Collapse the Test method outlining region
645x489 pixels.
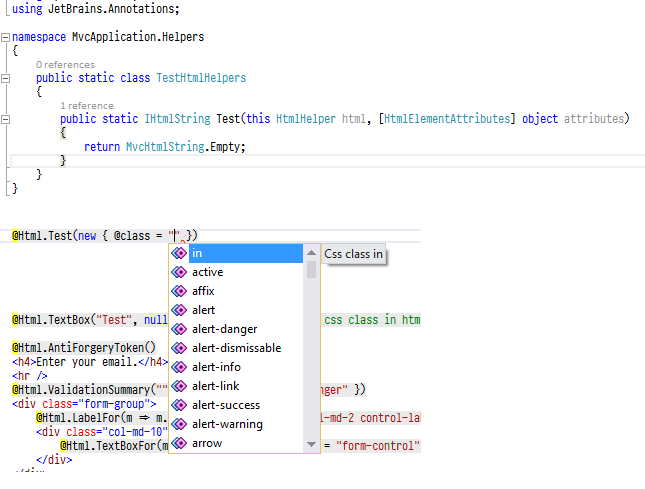tap(5, 119)
